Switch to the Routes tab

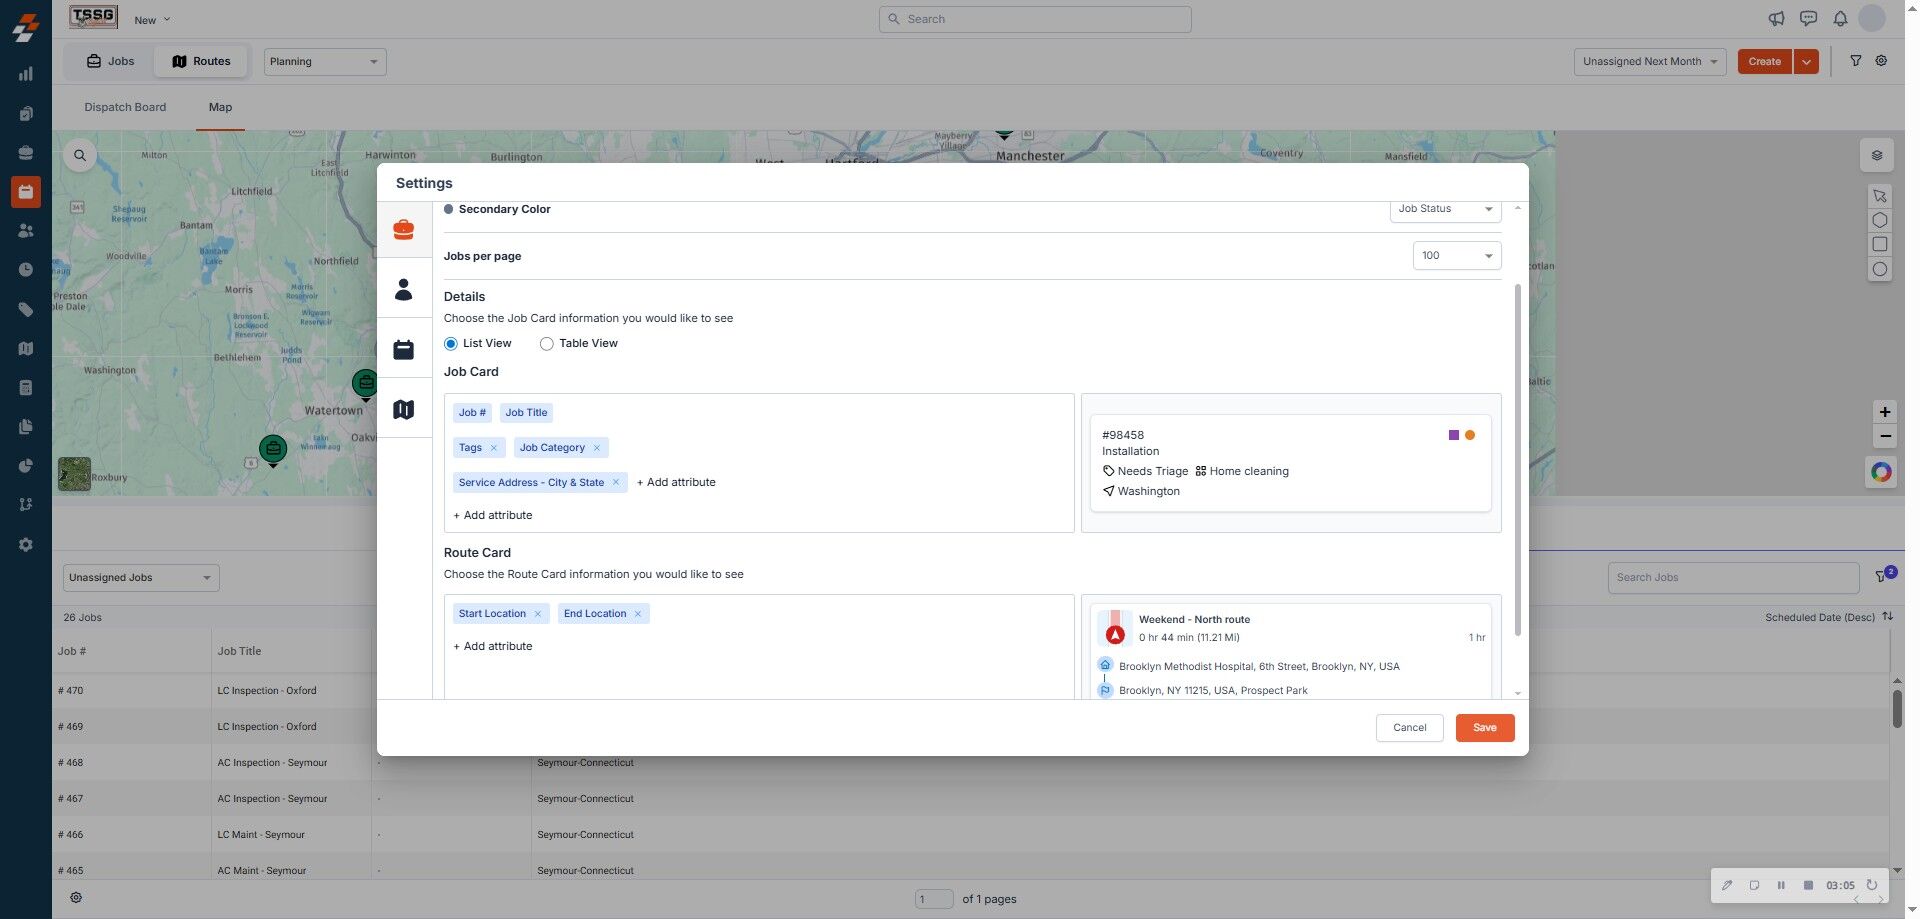pos(201,61)
